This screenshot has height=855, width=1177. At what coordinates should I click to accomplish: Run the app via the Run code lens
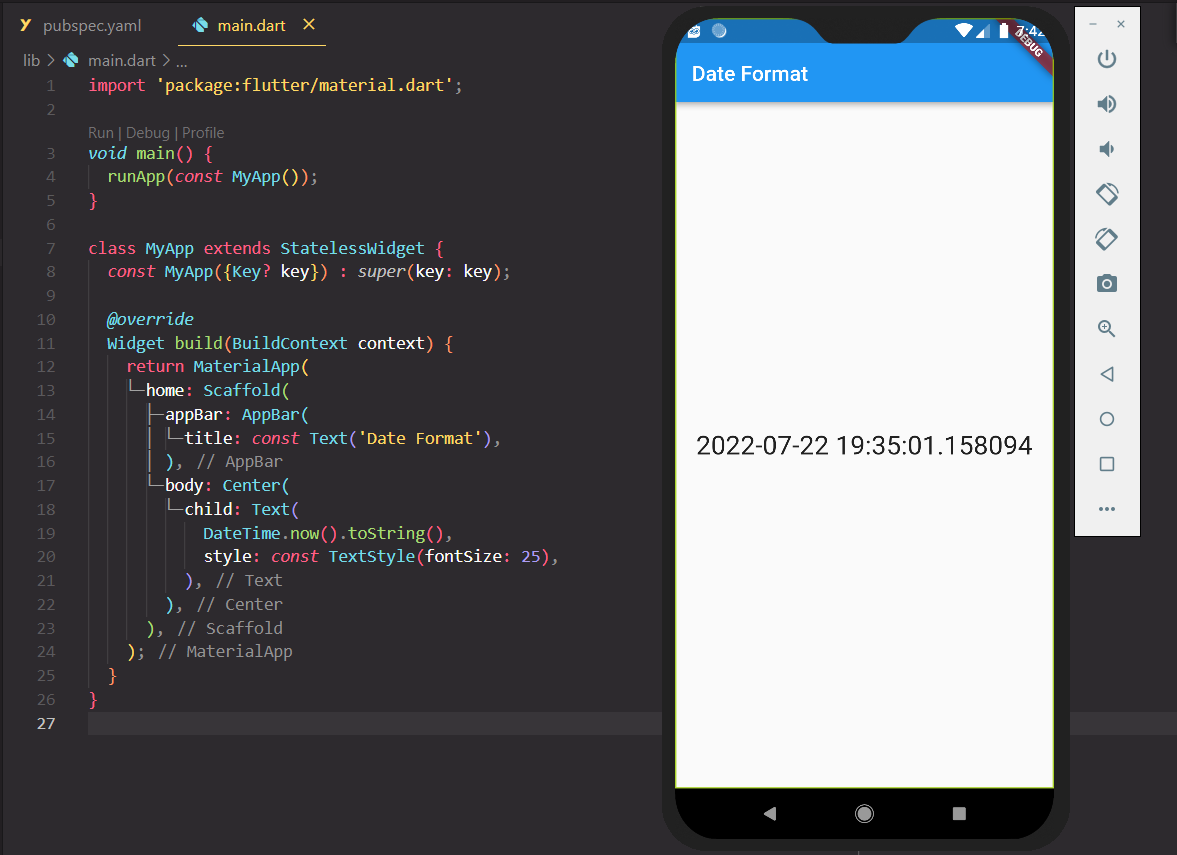[100, 132]
